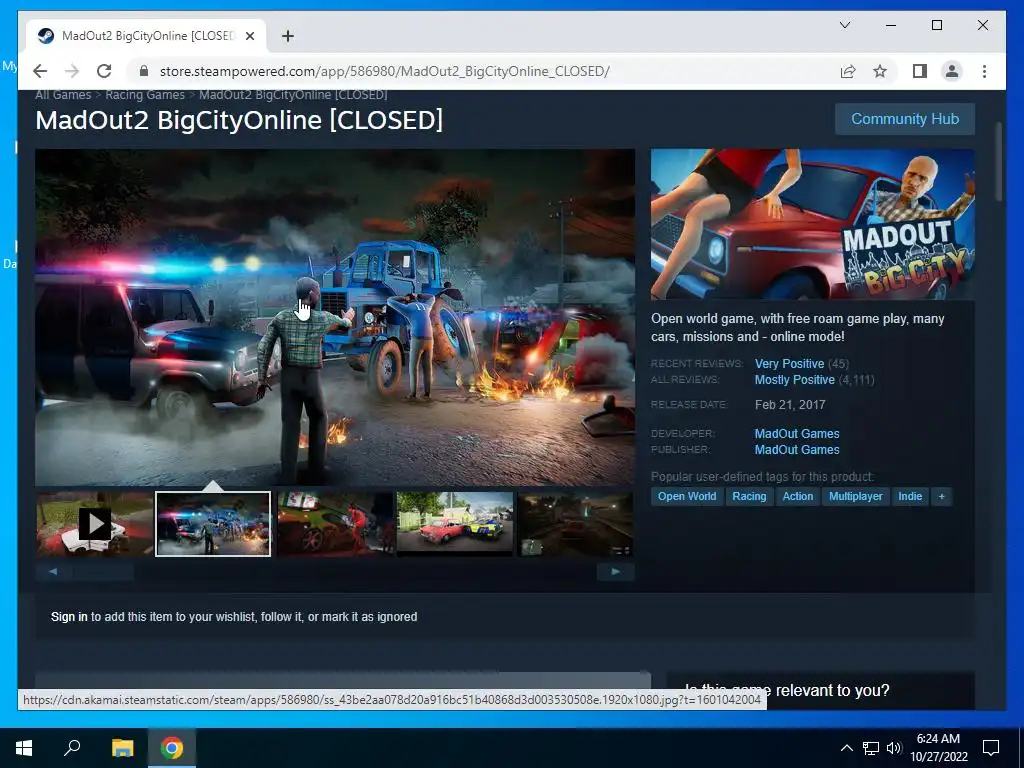This screenshot has height=768, width=1024.
Task: Select the Racing tag
Action: [x=749, y=496]
